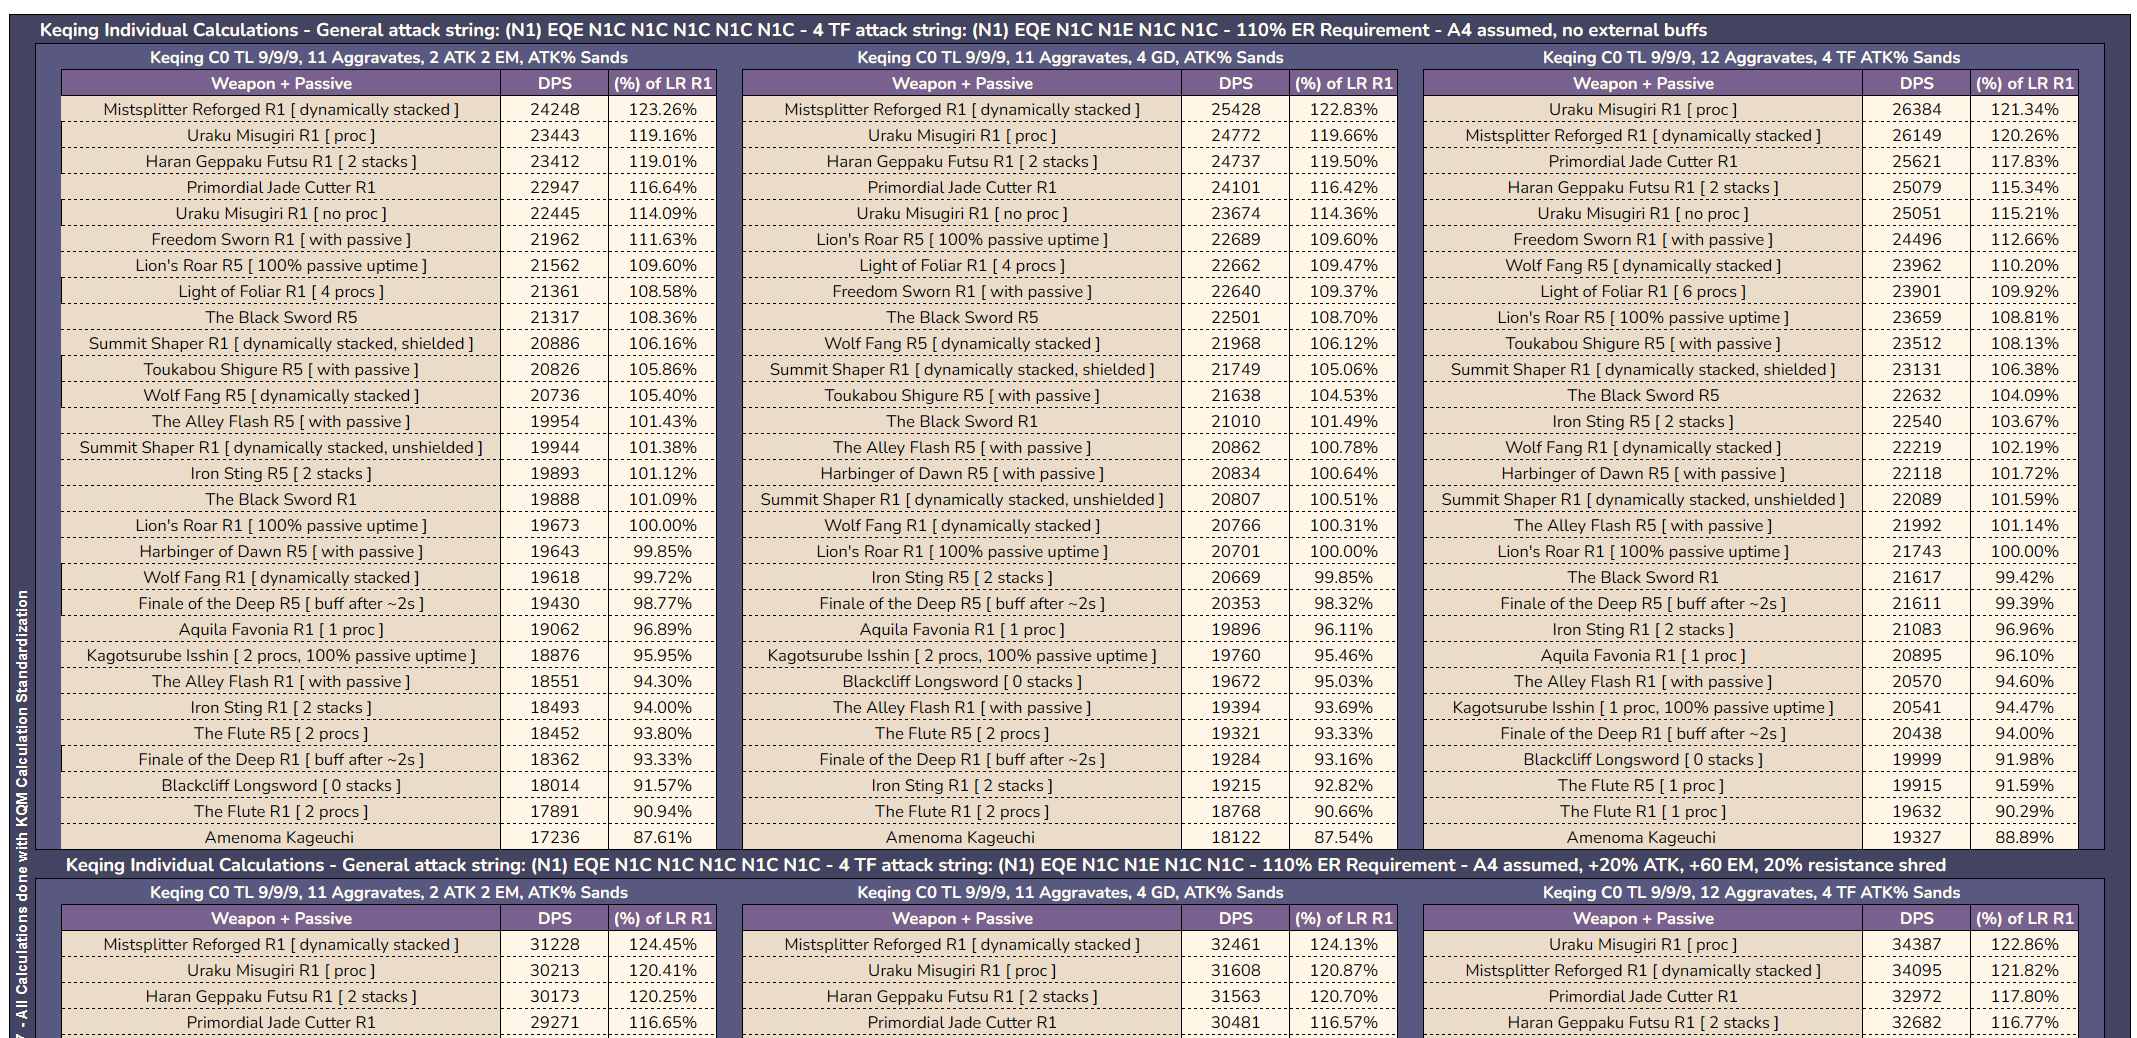
Task: Click the buffed top DPS value 34387
Action: [1916, 944]
